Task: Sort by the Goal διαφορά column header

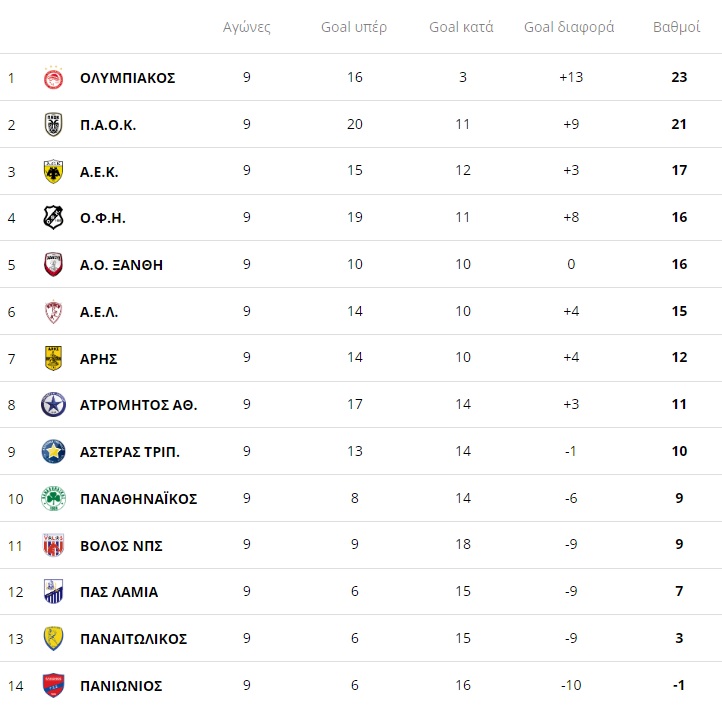Action: pos(569,27)
